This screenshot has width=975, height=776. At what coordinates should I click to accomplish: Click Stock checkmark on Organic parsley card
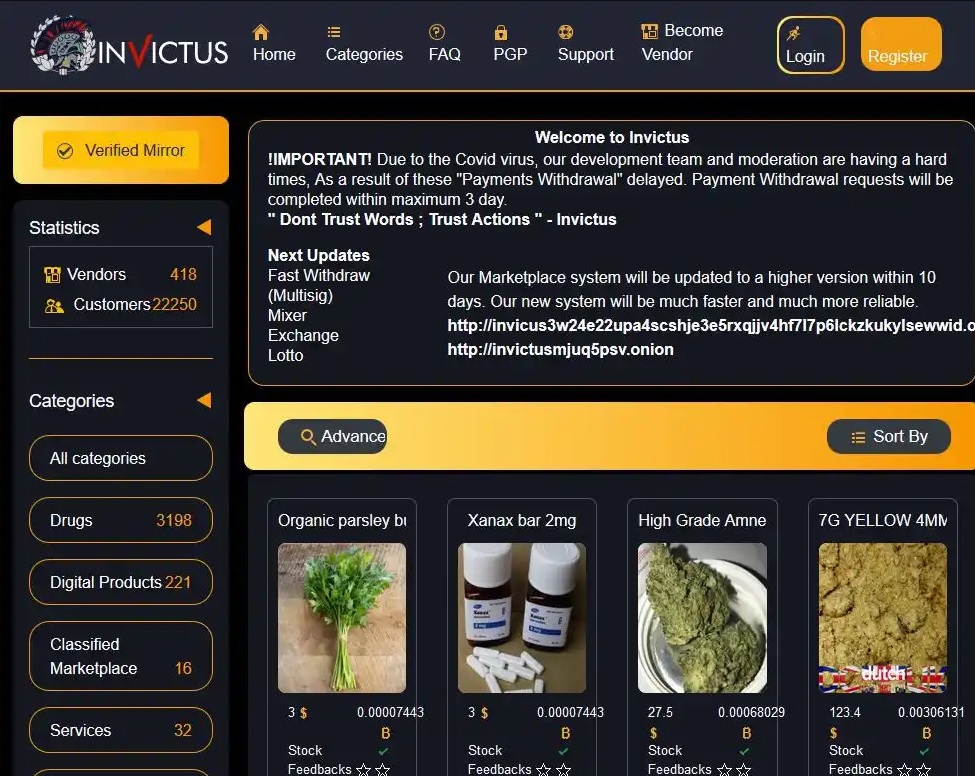click(x=384, y=751)
